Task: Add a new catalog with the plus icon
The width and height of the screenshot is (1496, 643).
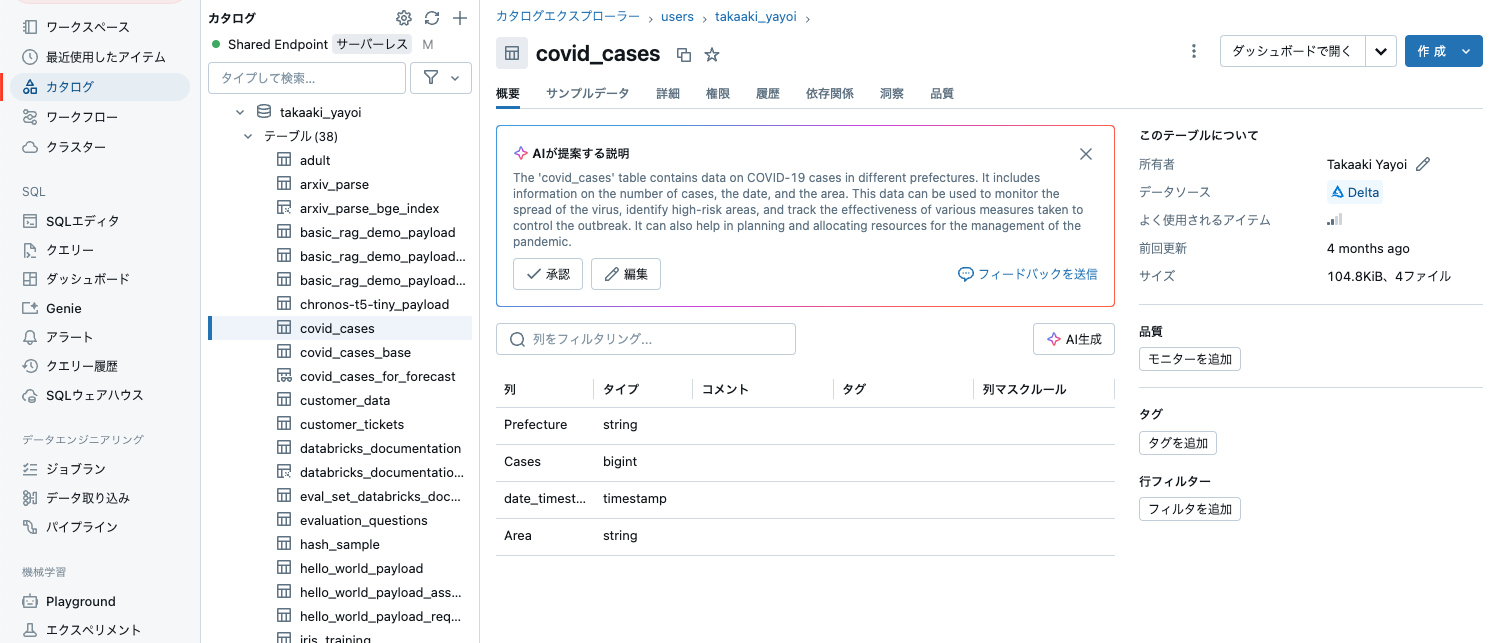Action: [459, 17]
